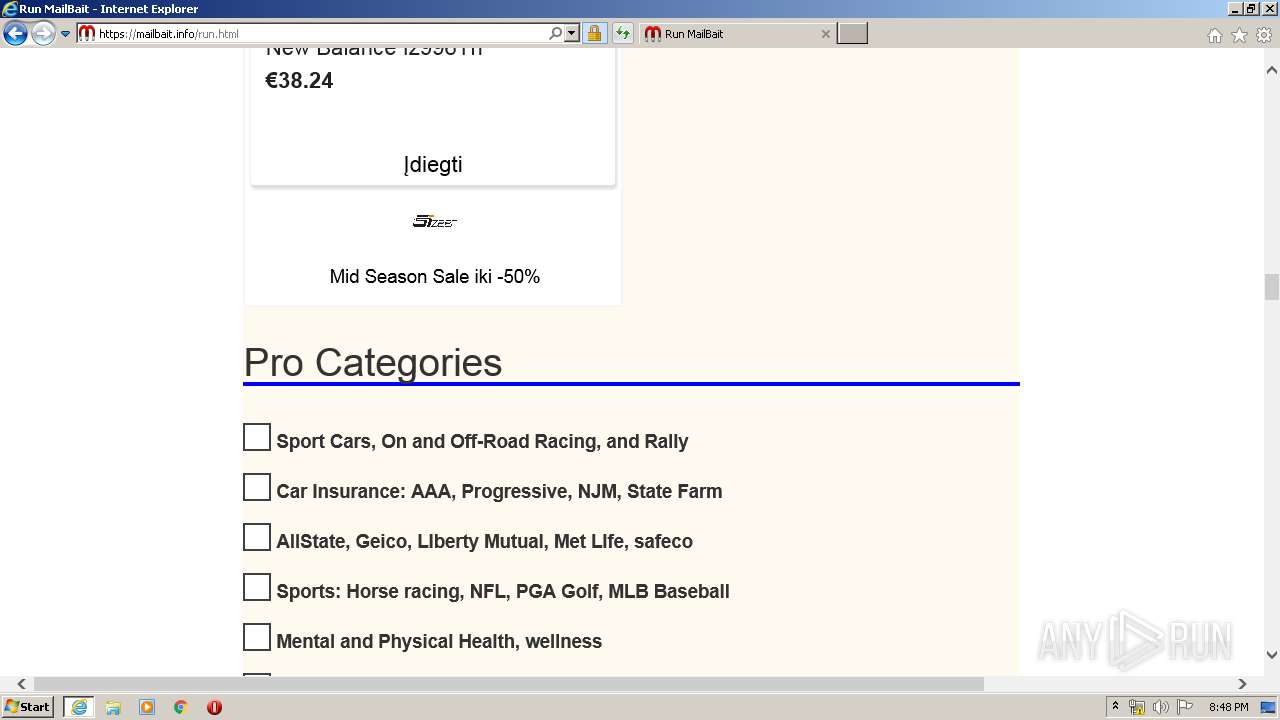Click the network tray icon
The width and height of the screenshot is (1280, 720).
click(x=1137, y=707)
